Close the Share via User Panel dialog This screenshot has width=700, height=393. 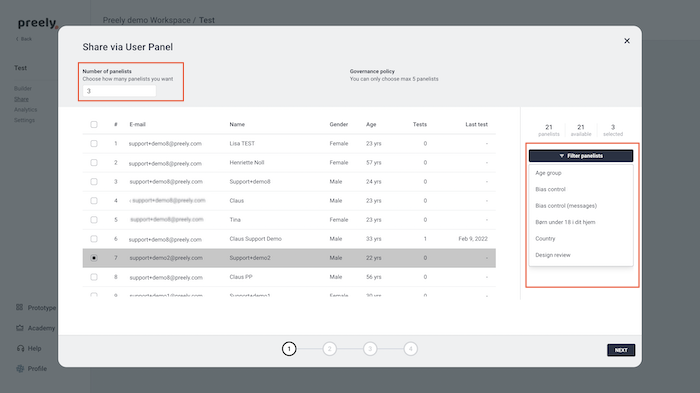[627, 41]
